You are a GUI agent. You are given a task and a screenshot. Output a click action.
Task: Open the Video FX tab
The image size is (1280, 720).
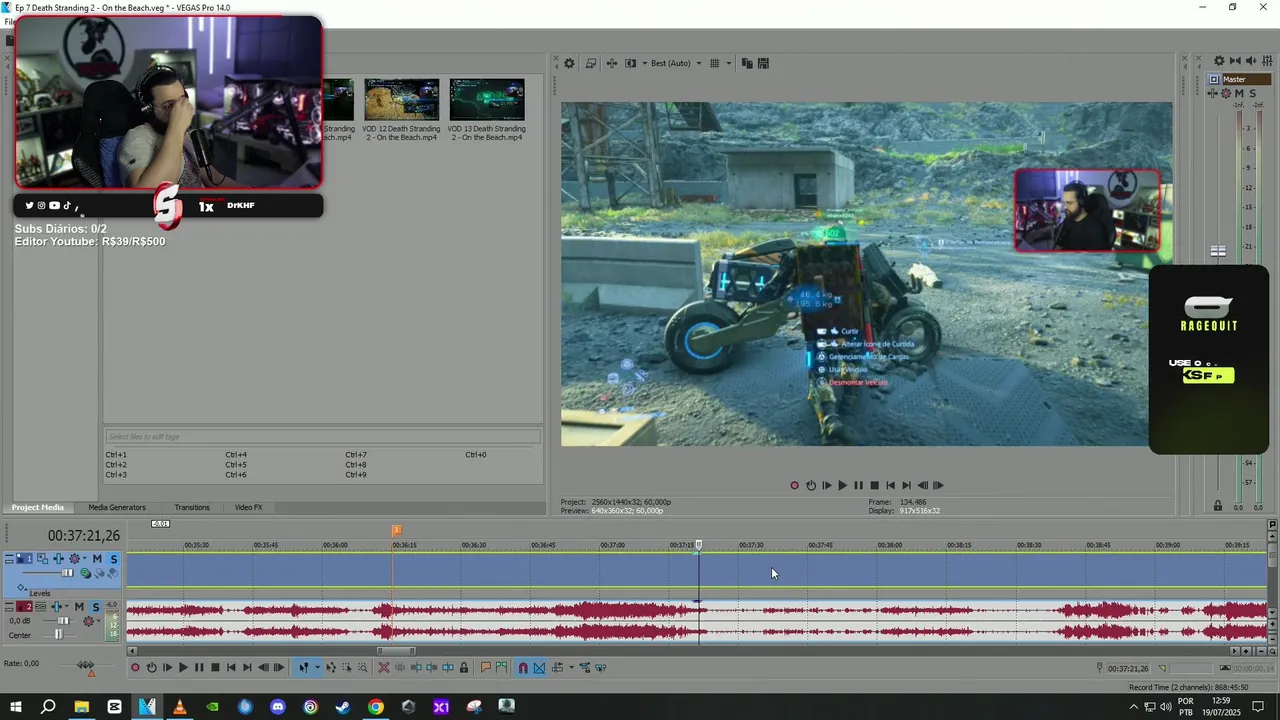click(248, 507)
